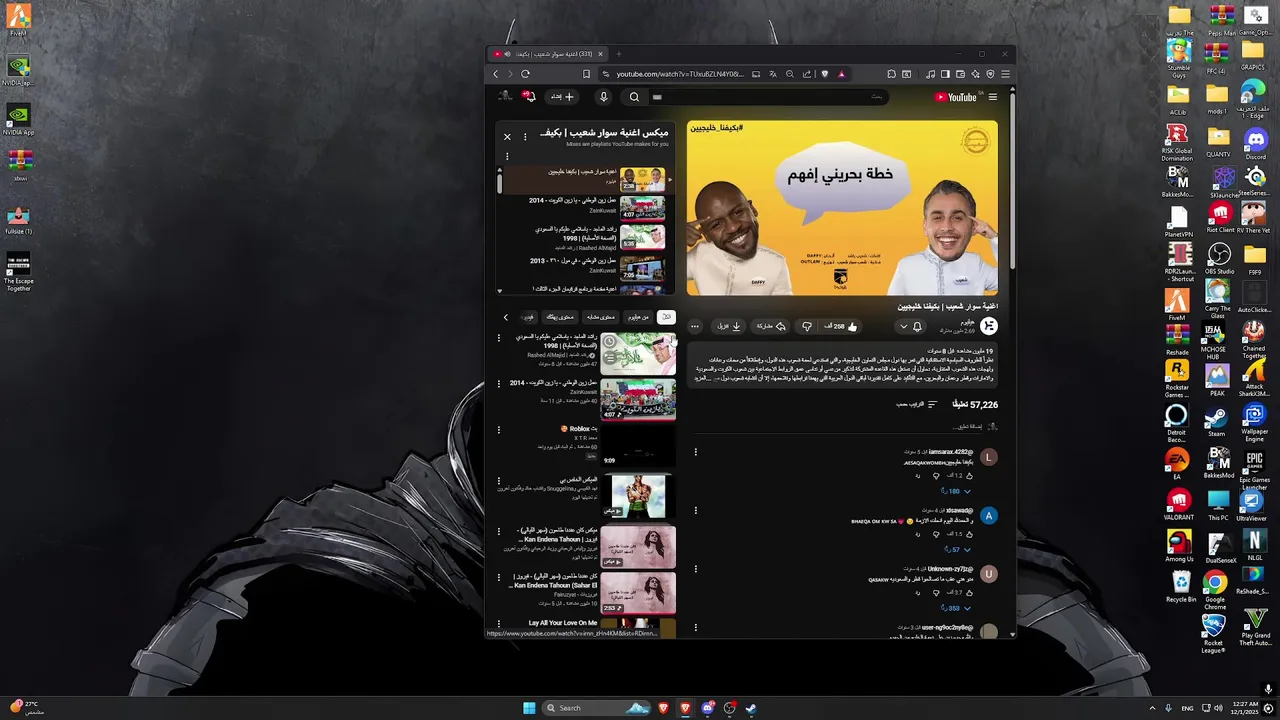Start YouTube voice search microphone
This screenshot has width=1280, height=720.
[603, 97]
